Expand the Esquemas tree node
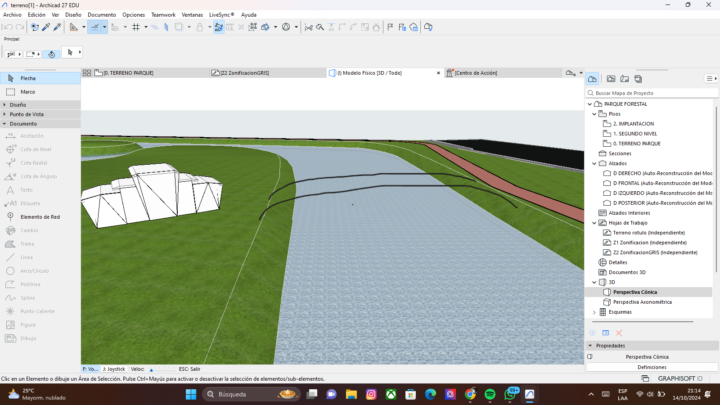720x405 pixels. 594,311
